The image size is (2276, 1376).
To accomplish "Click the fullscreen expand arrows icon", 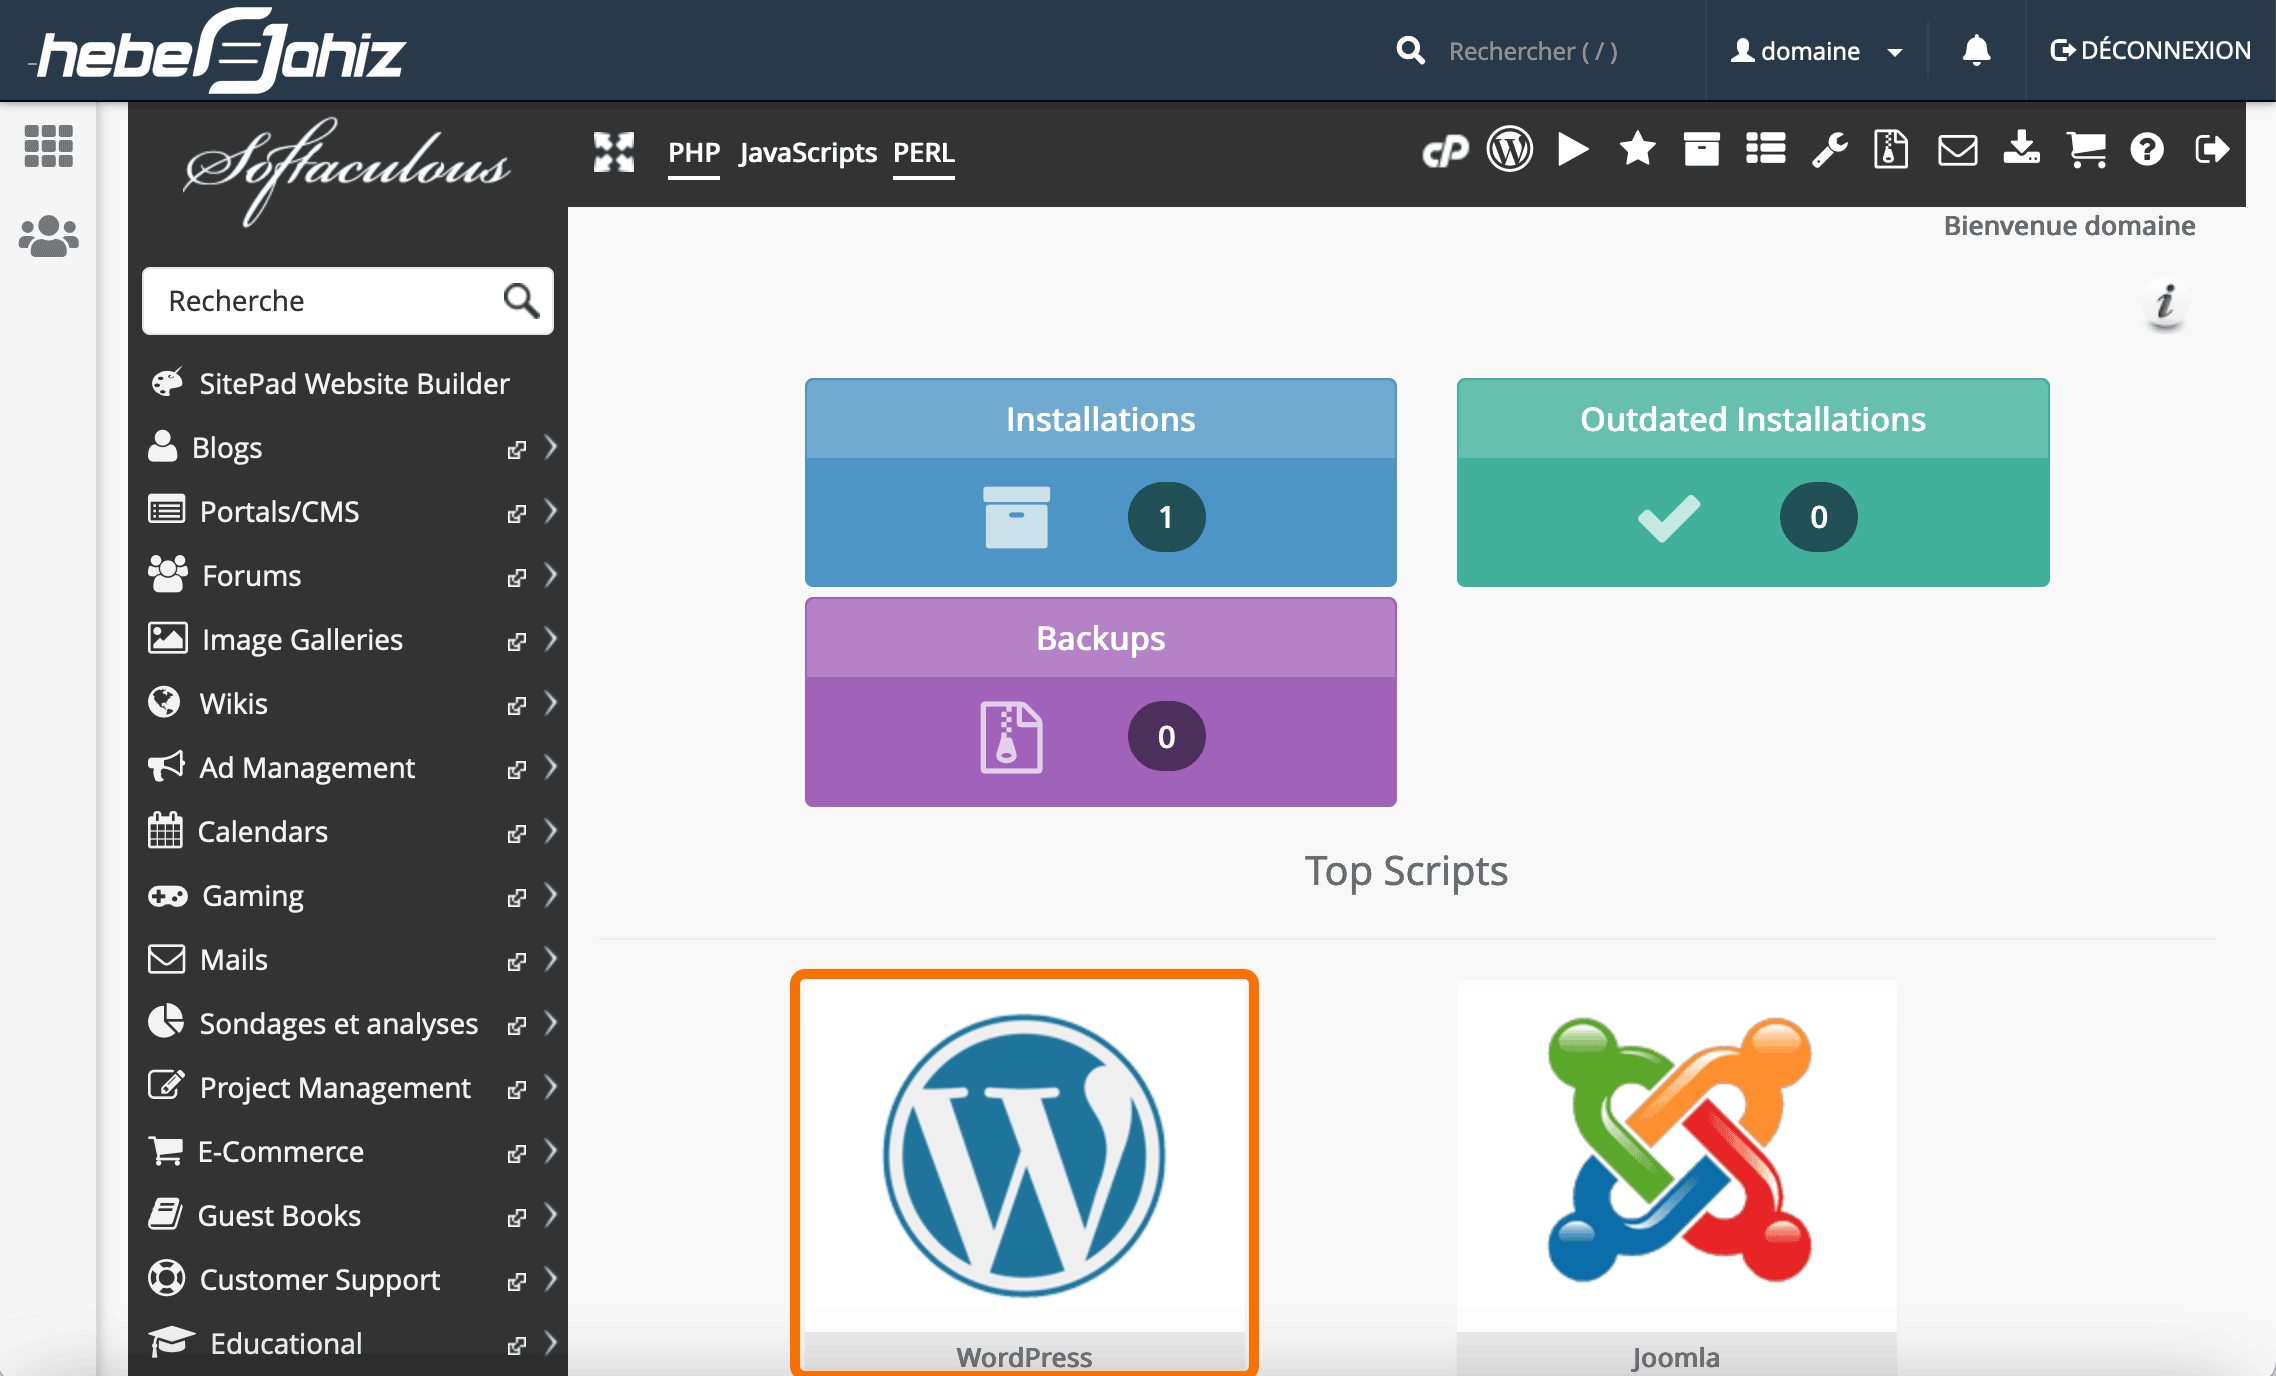I will point(614,152).
